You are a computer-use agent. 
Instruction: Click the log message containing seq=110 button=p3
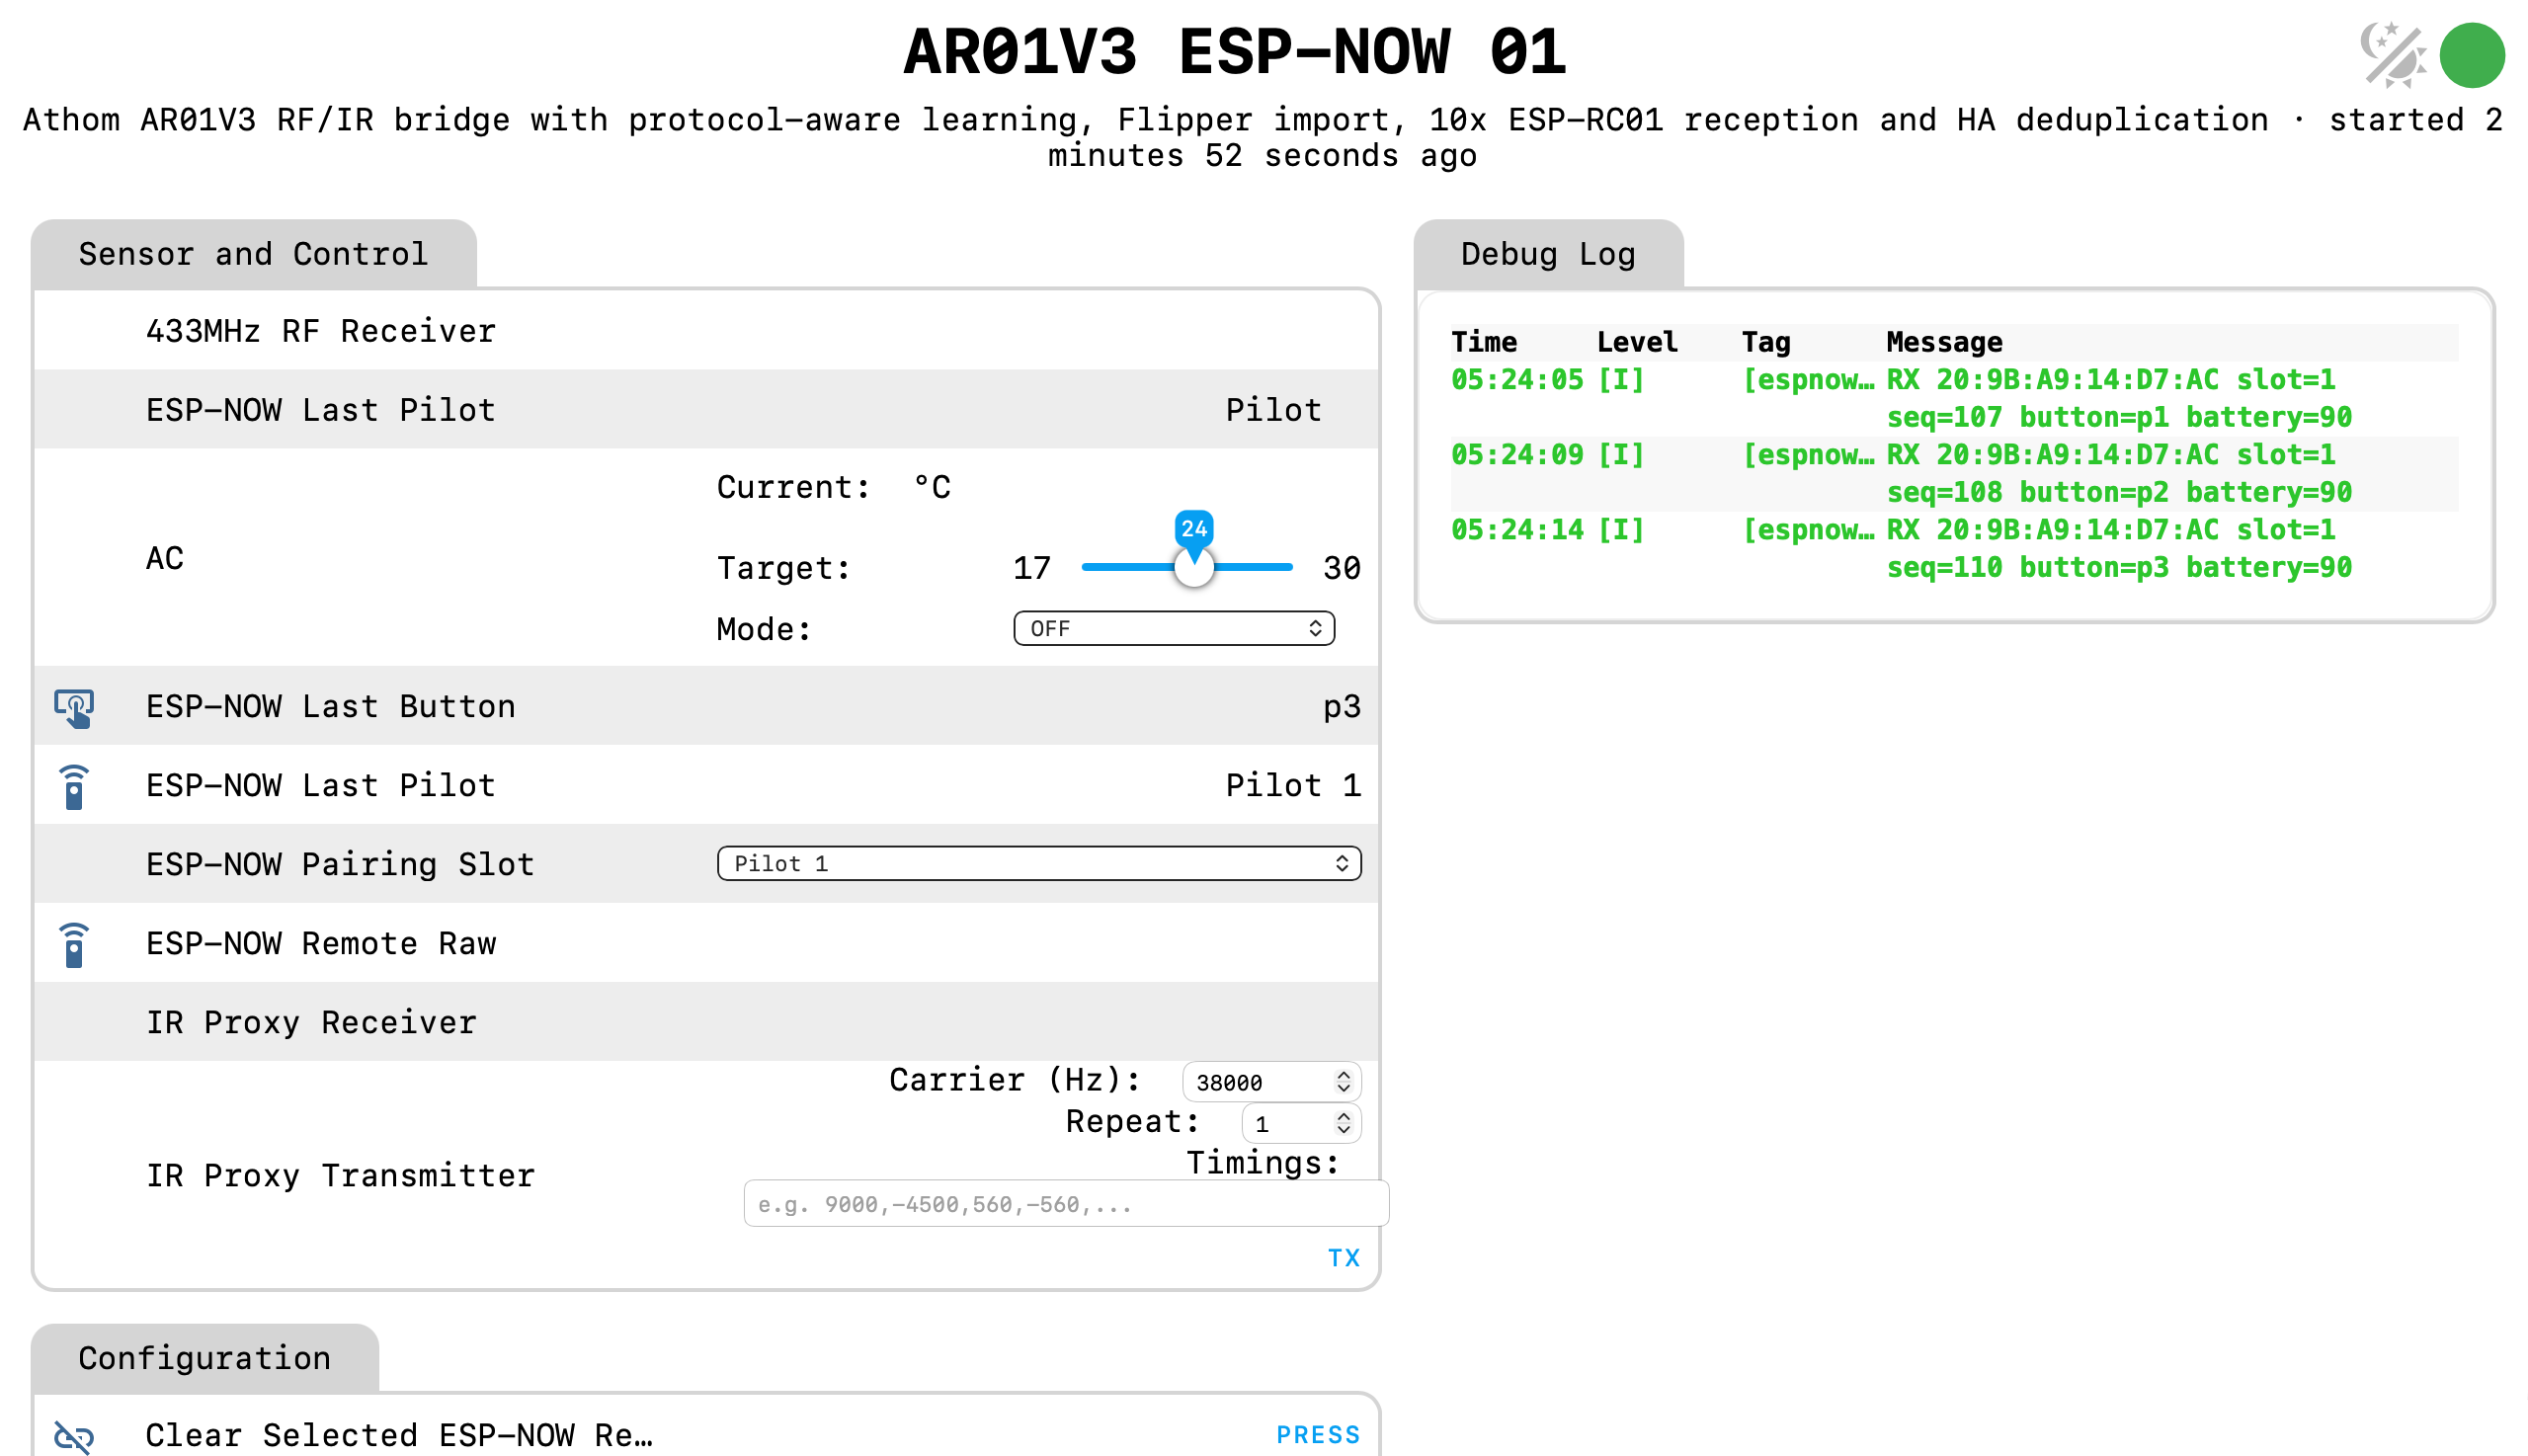point(2119,549)
